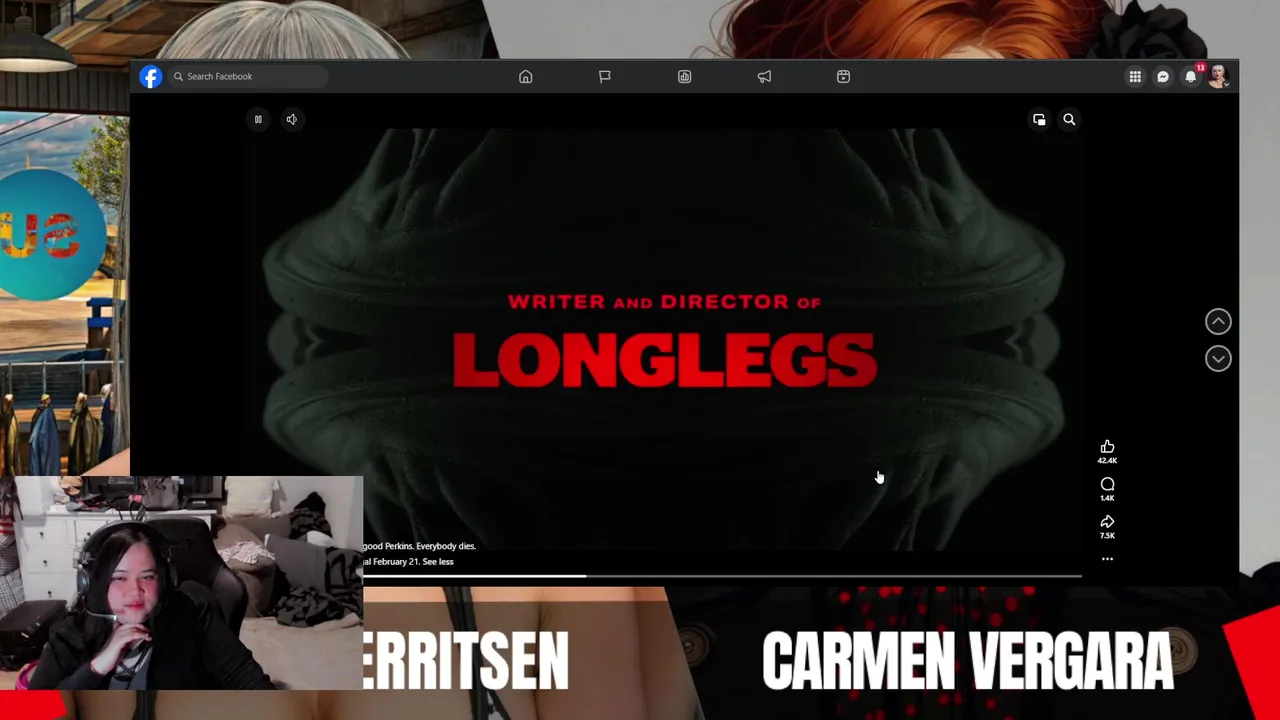Click the reel search magnifier icon
This screenshot has height=720, width=1280.
pos(1069,119)
